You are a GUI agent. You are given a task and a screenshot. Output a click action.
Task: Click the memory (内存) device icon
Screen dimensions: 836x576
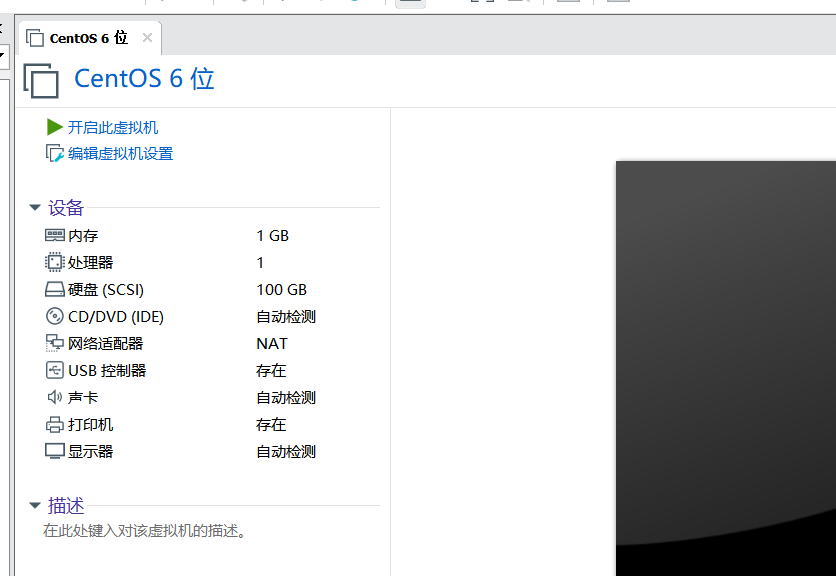pyautogui.click(x=54, y=235)
